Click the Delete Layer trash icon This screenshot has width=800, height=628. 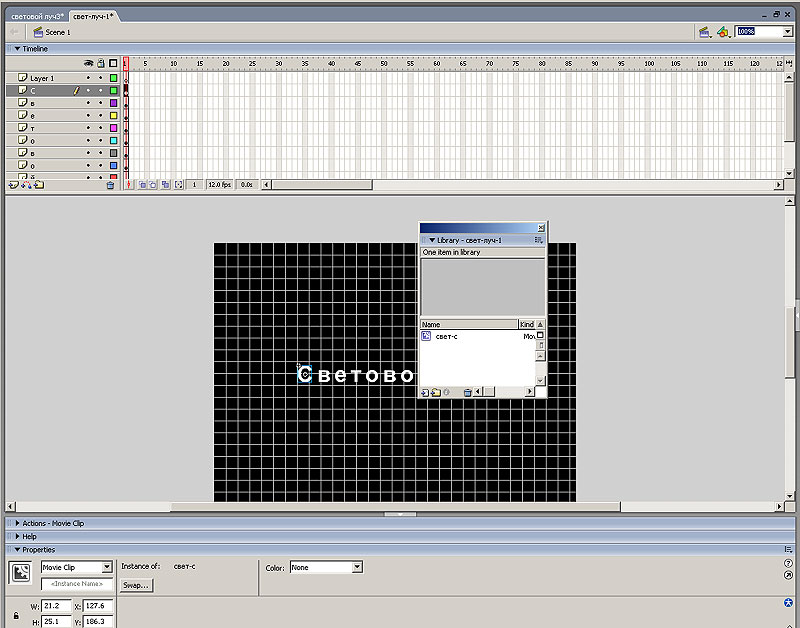click(x=110, y=185)
